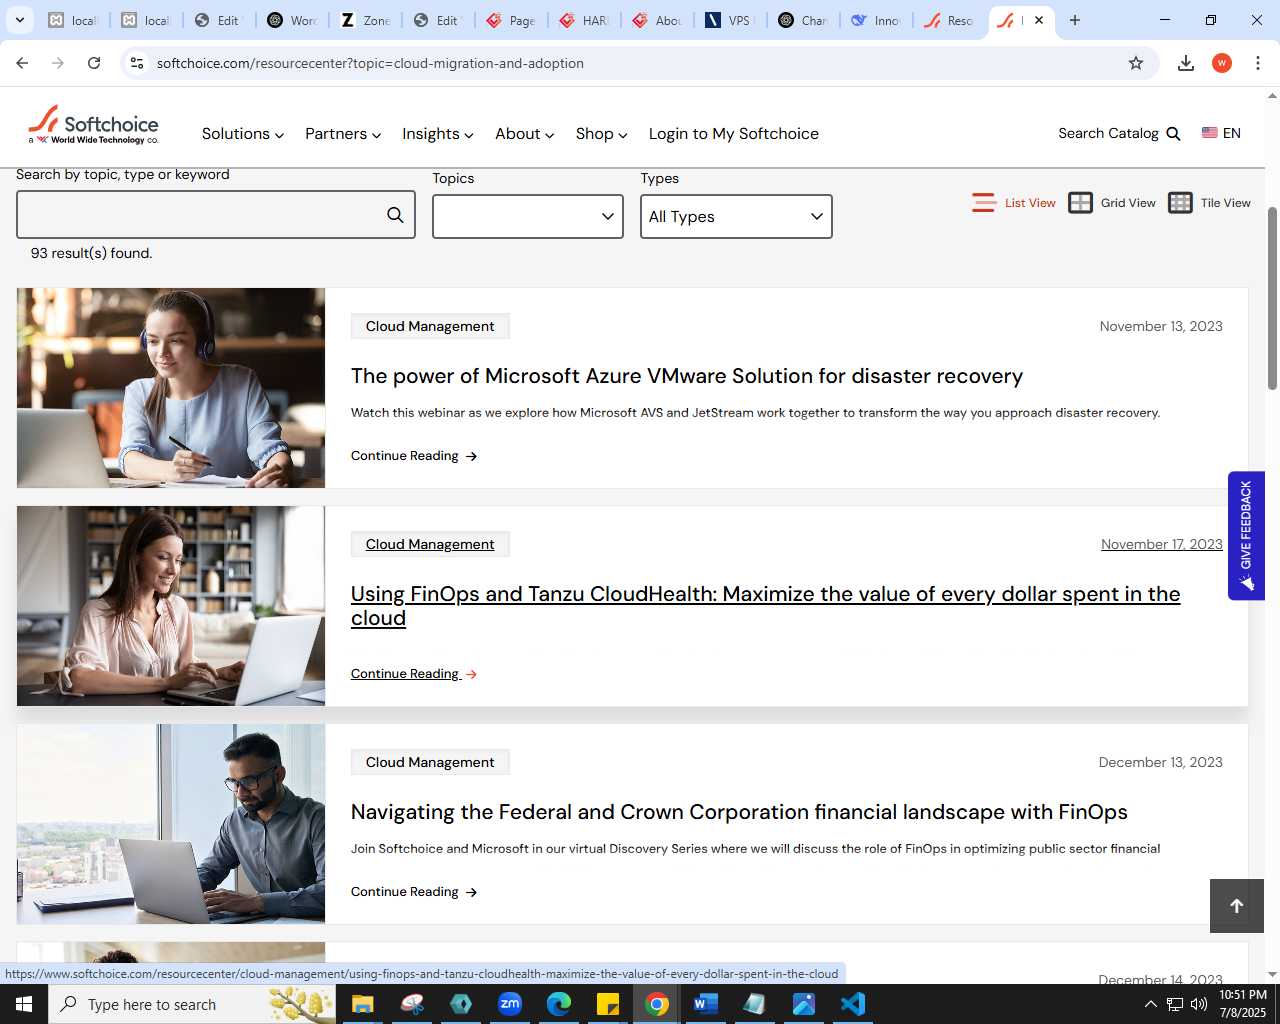Screen dimensions: 1280x1024
Task: Expand Partners menu
Action: [343, 134]
